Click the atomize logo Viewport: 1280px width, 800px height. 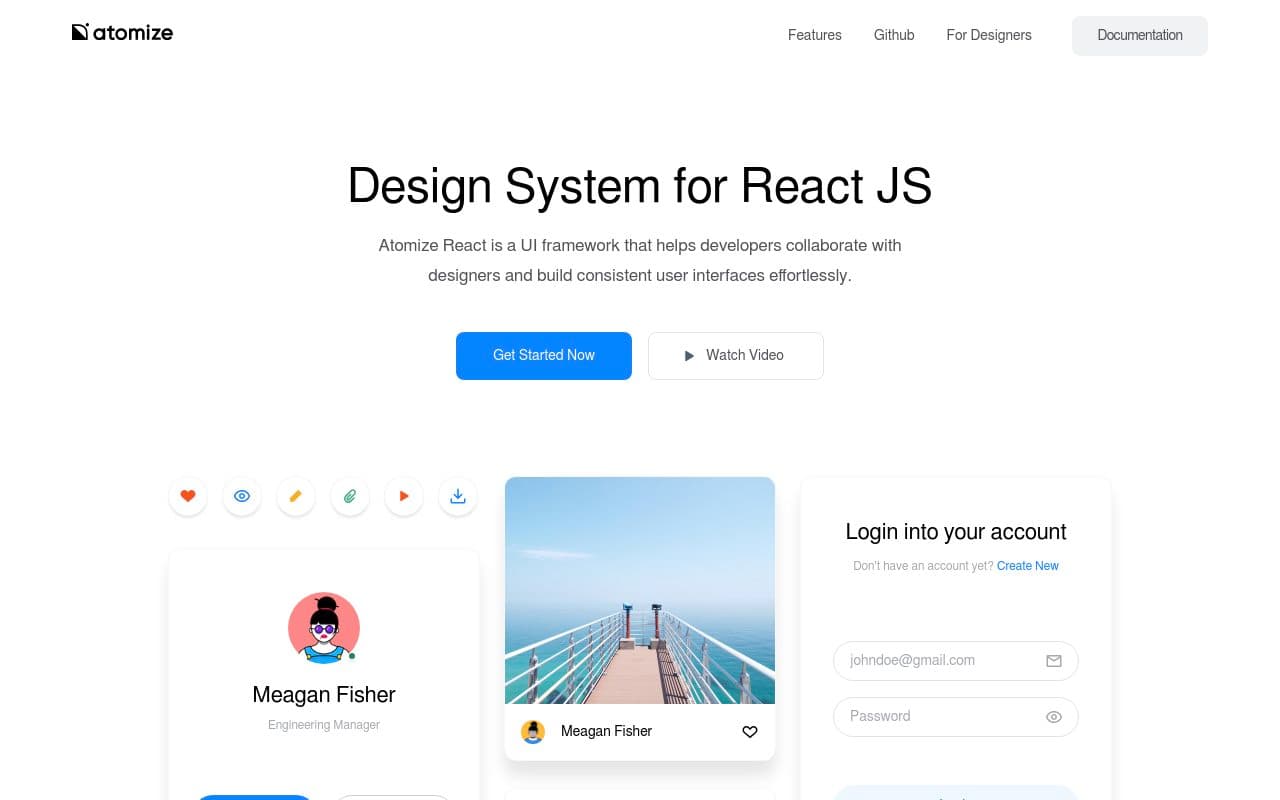click(122, 32)
